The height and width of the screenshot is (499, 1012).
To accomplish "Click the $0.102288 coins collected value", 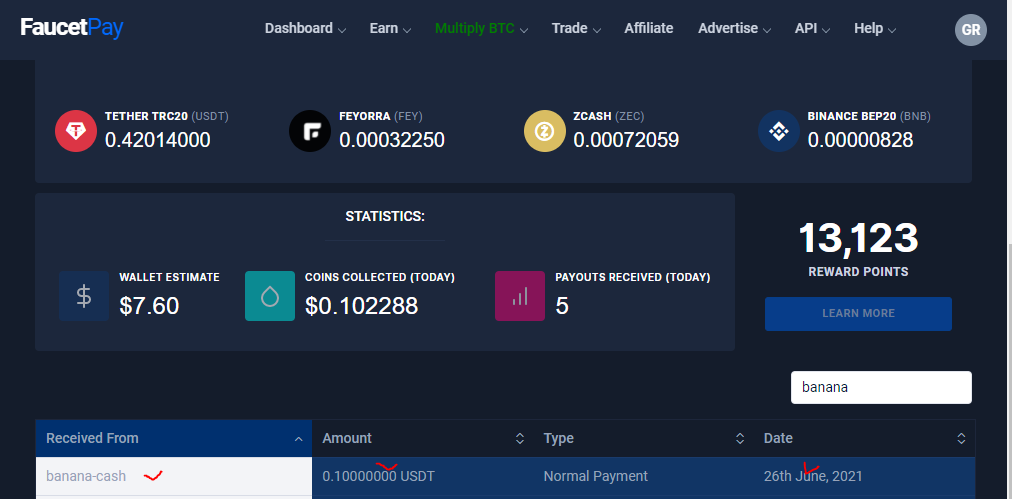I will click(x=361, y=306).
